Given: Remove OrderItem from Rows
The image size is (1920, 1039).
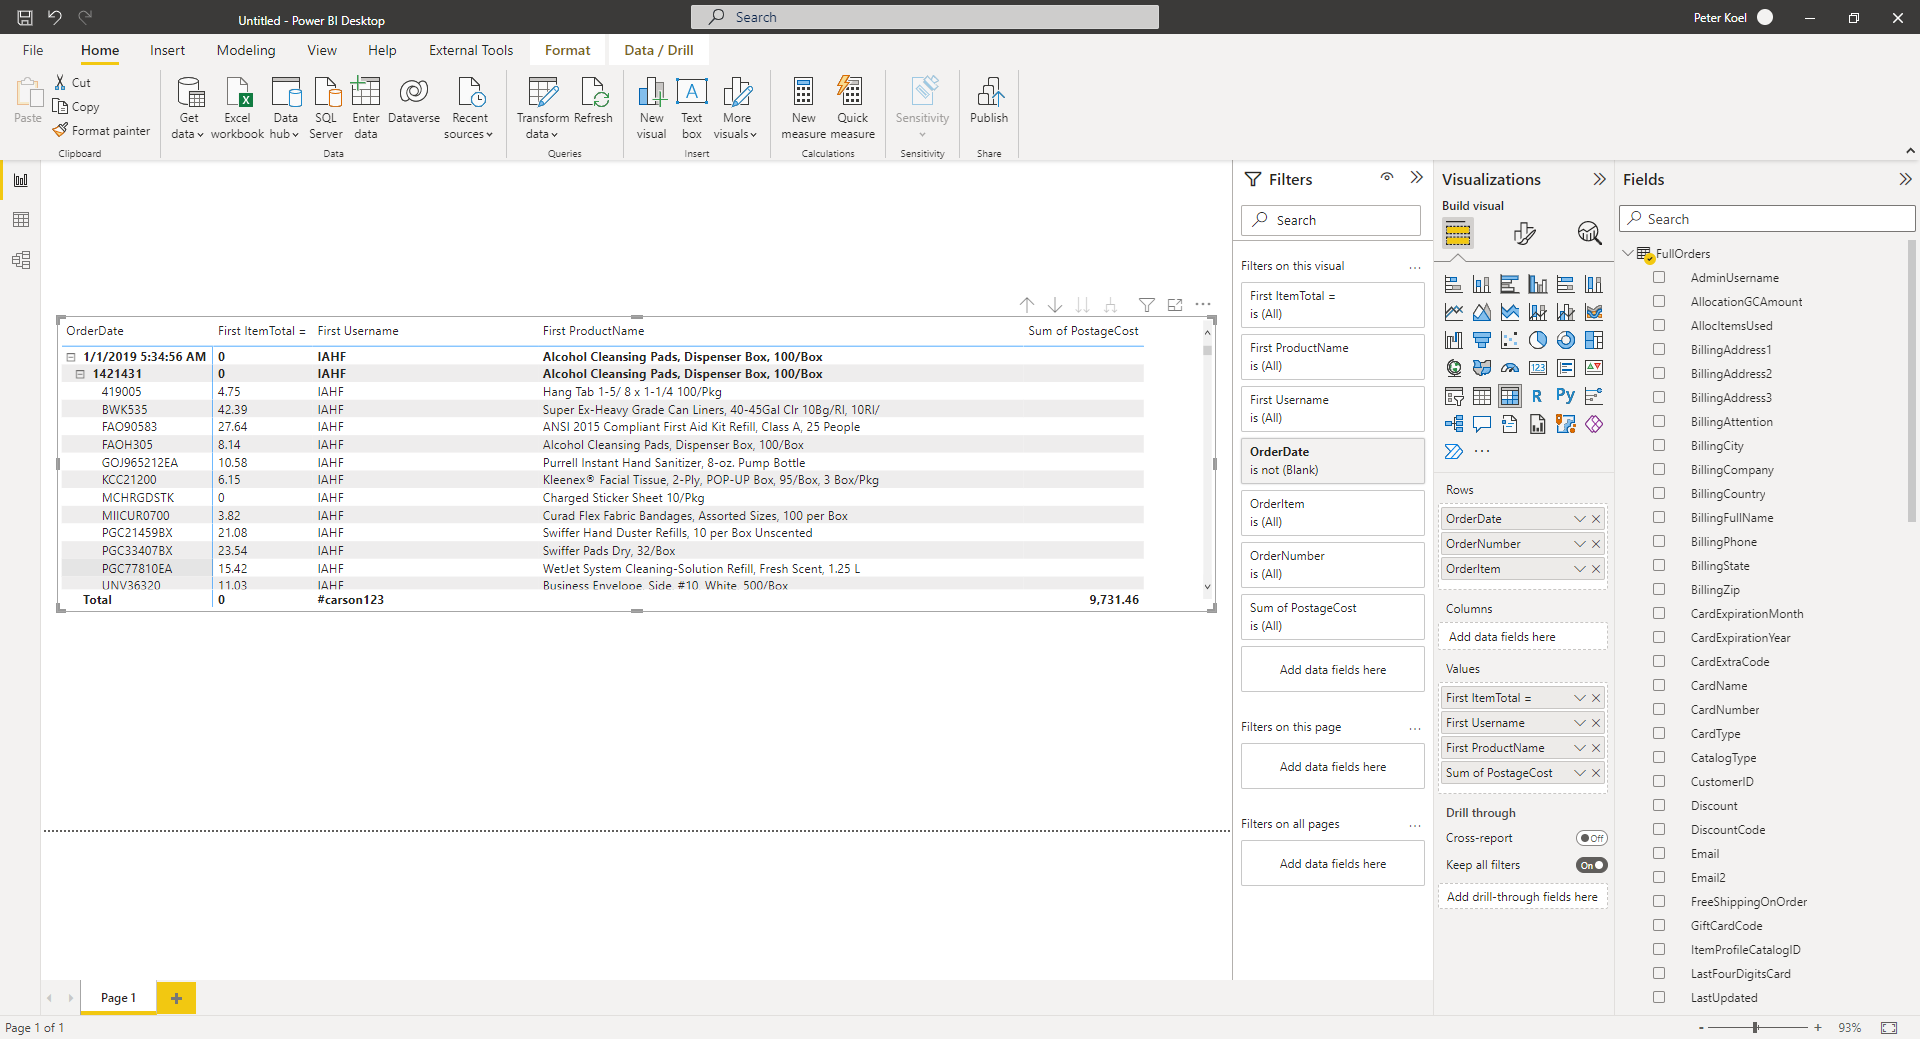Looking at the screenshot, I should [x=1596, y=569].
